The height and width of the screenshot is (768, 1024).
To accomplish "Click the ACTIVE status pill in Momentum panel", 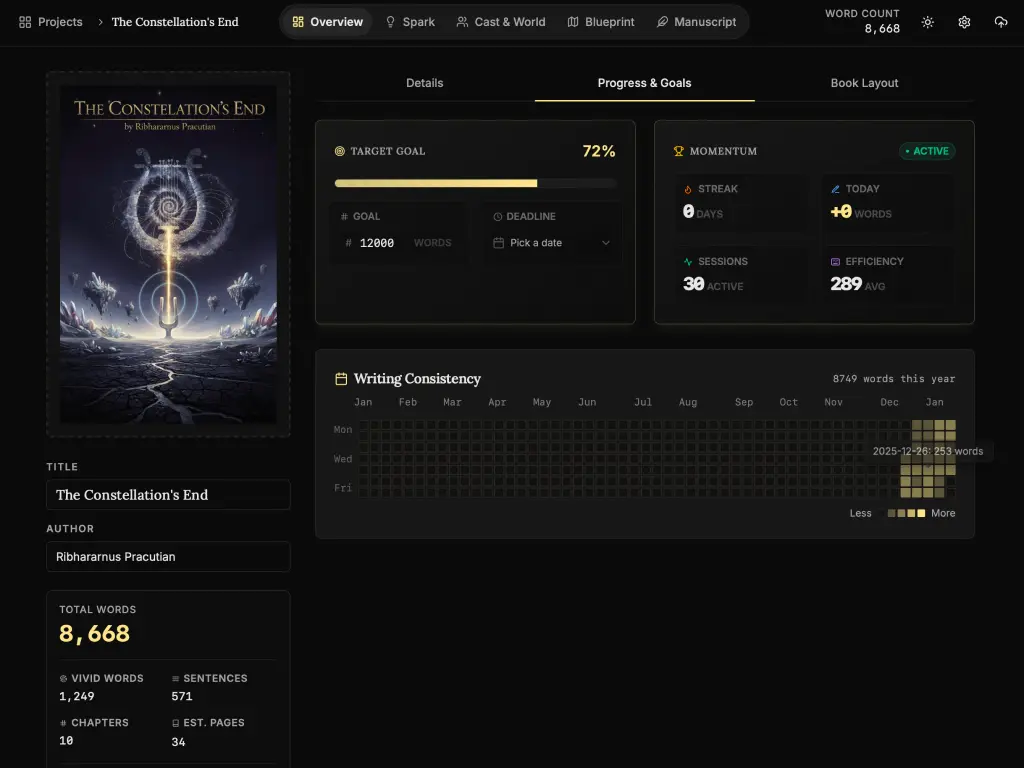I will [x=926, y=151].
